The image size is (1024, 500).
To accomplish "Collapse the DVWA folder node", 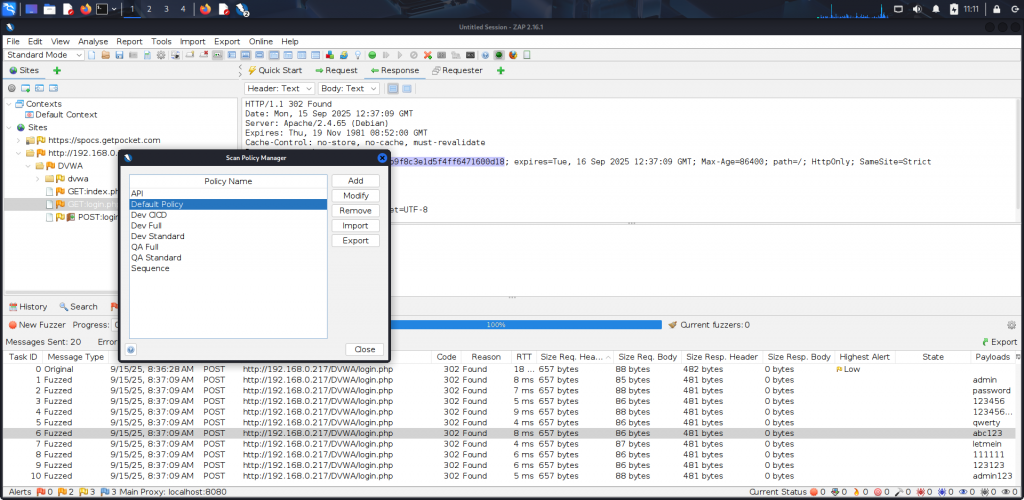I will point(28,166).
